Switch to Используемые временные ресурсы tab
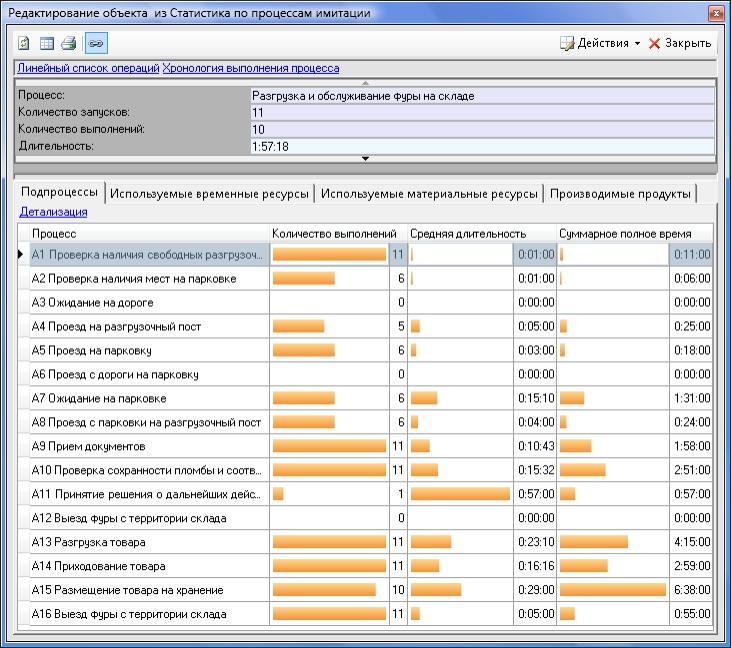731x648 pixels. coord(211,192)
